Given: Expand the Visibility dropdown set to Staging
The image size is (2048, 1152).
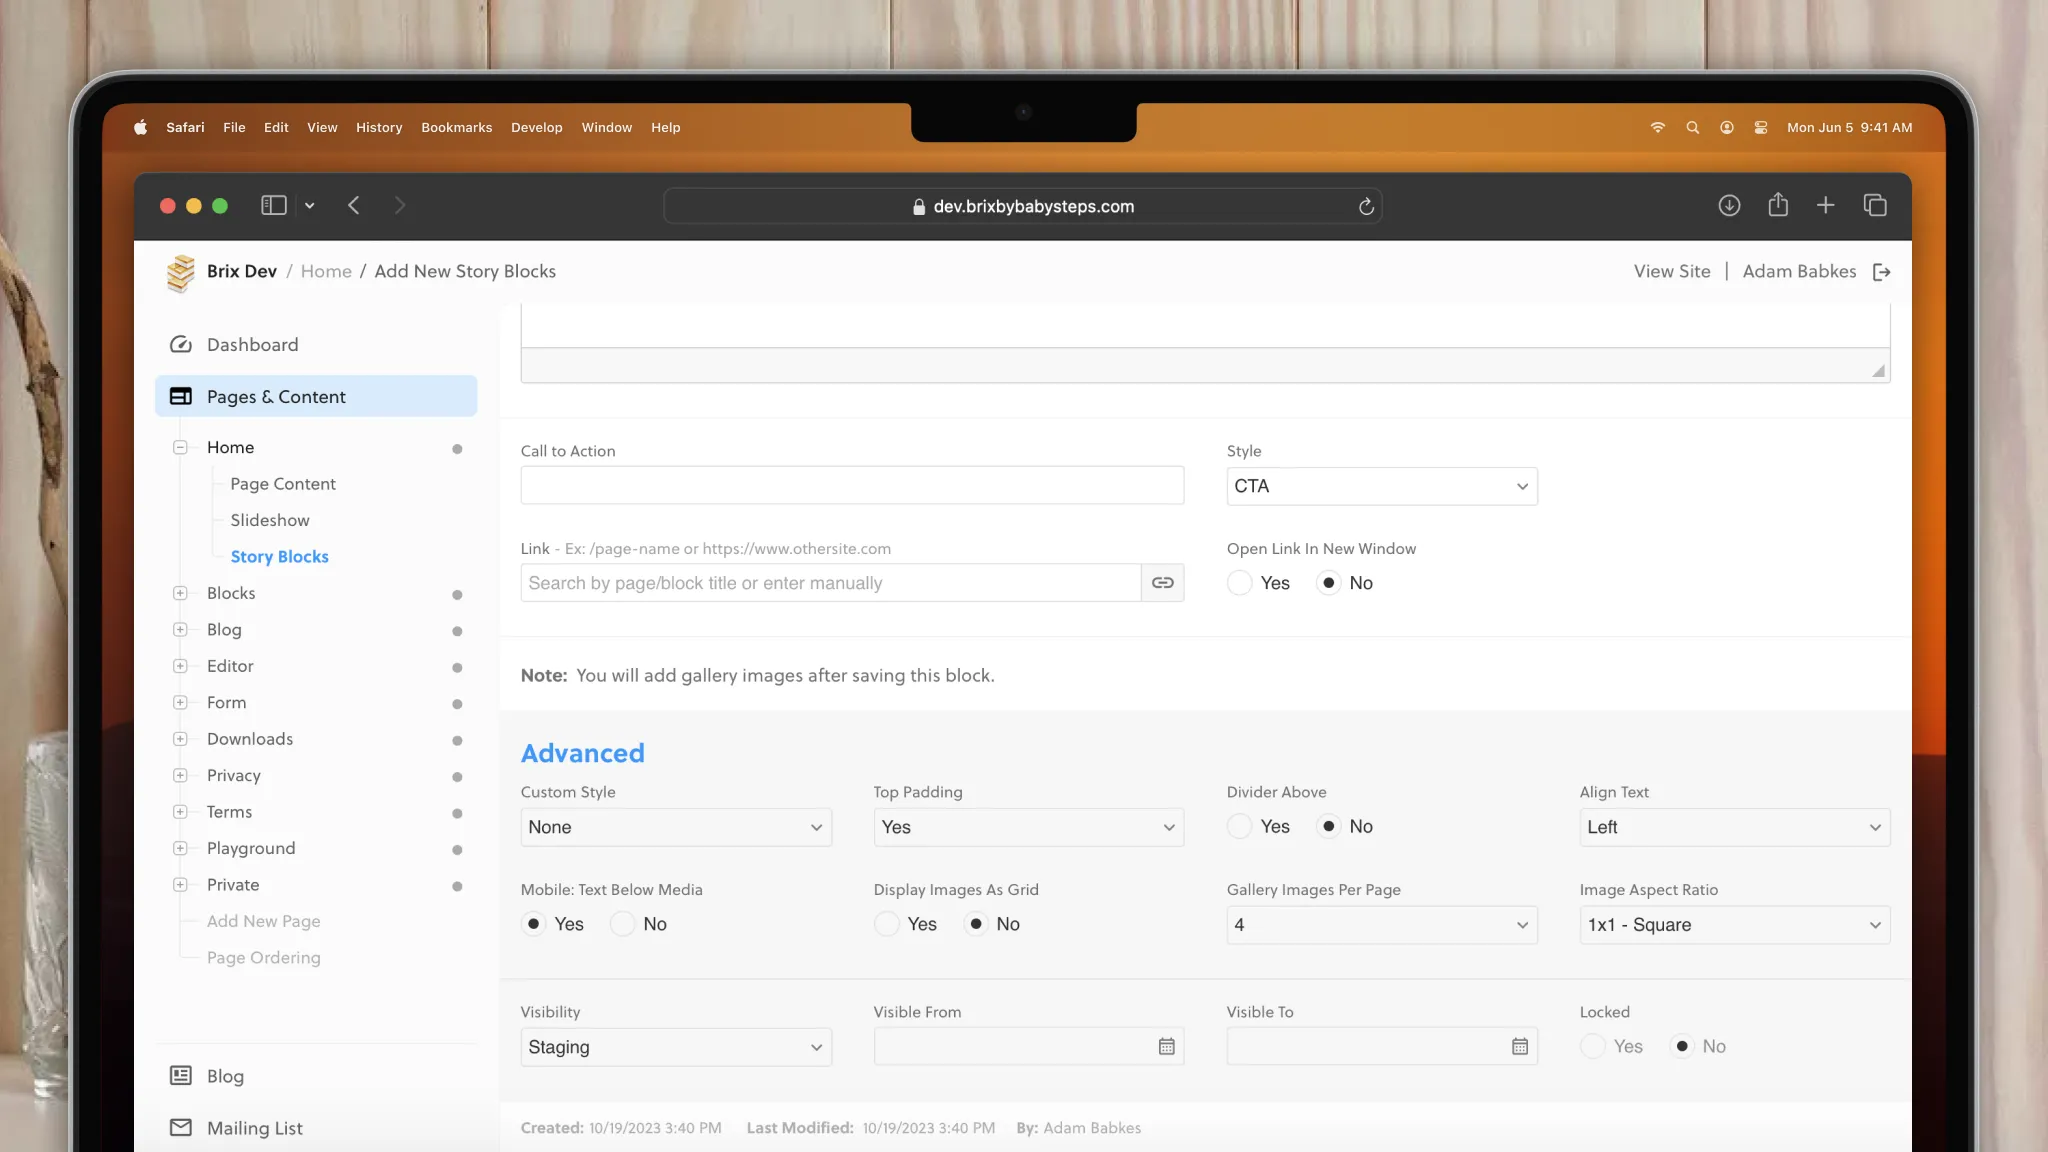Looking at the screenshot, I should [x=675, y=1047].
